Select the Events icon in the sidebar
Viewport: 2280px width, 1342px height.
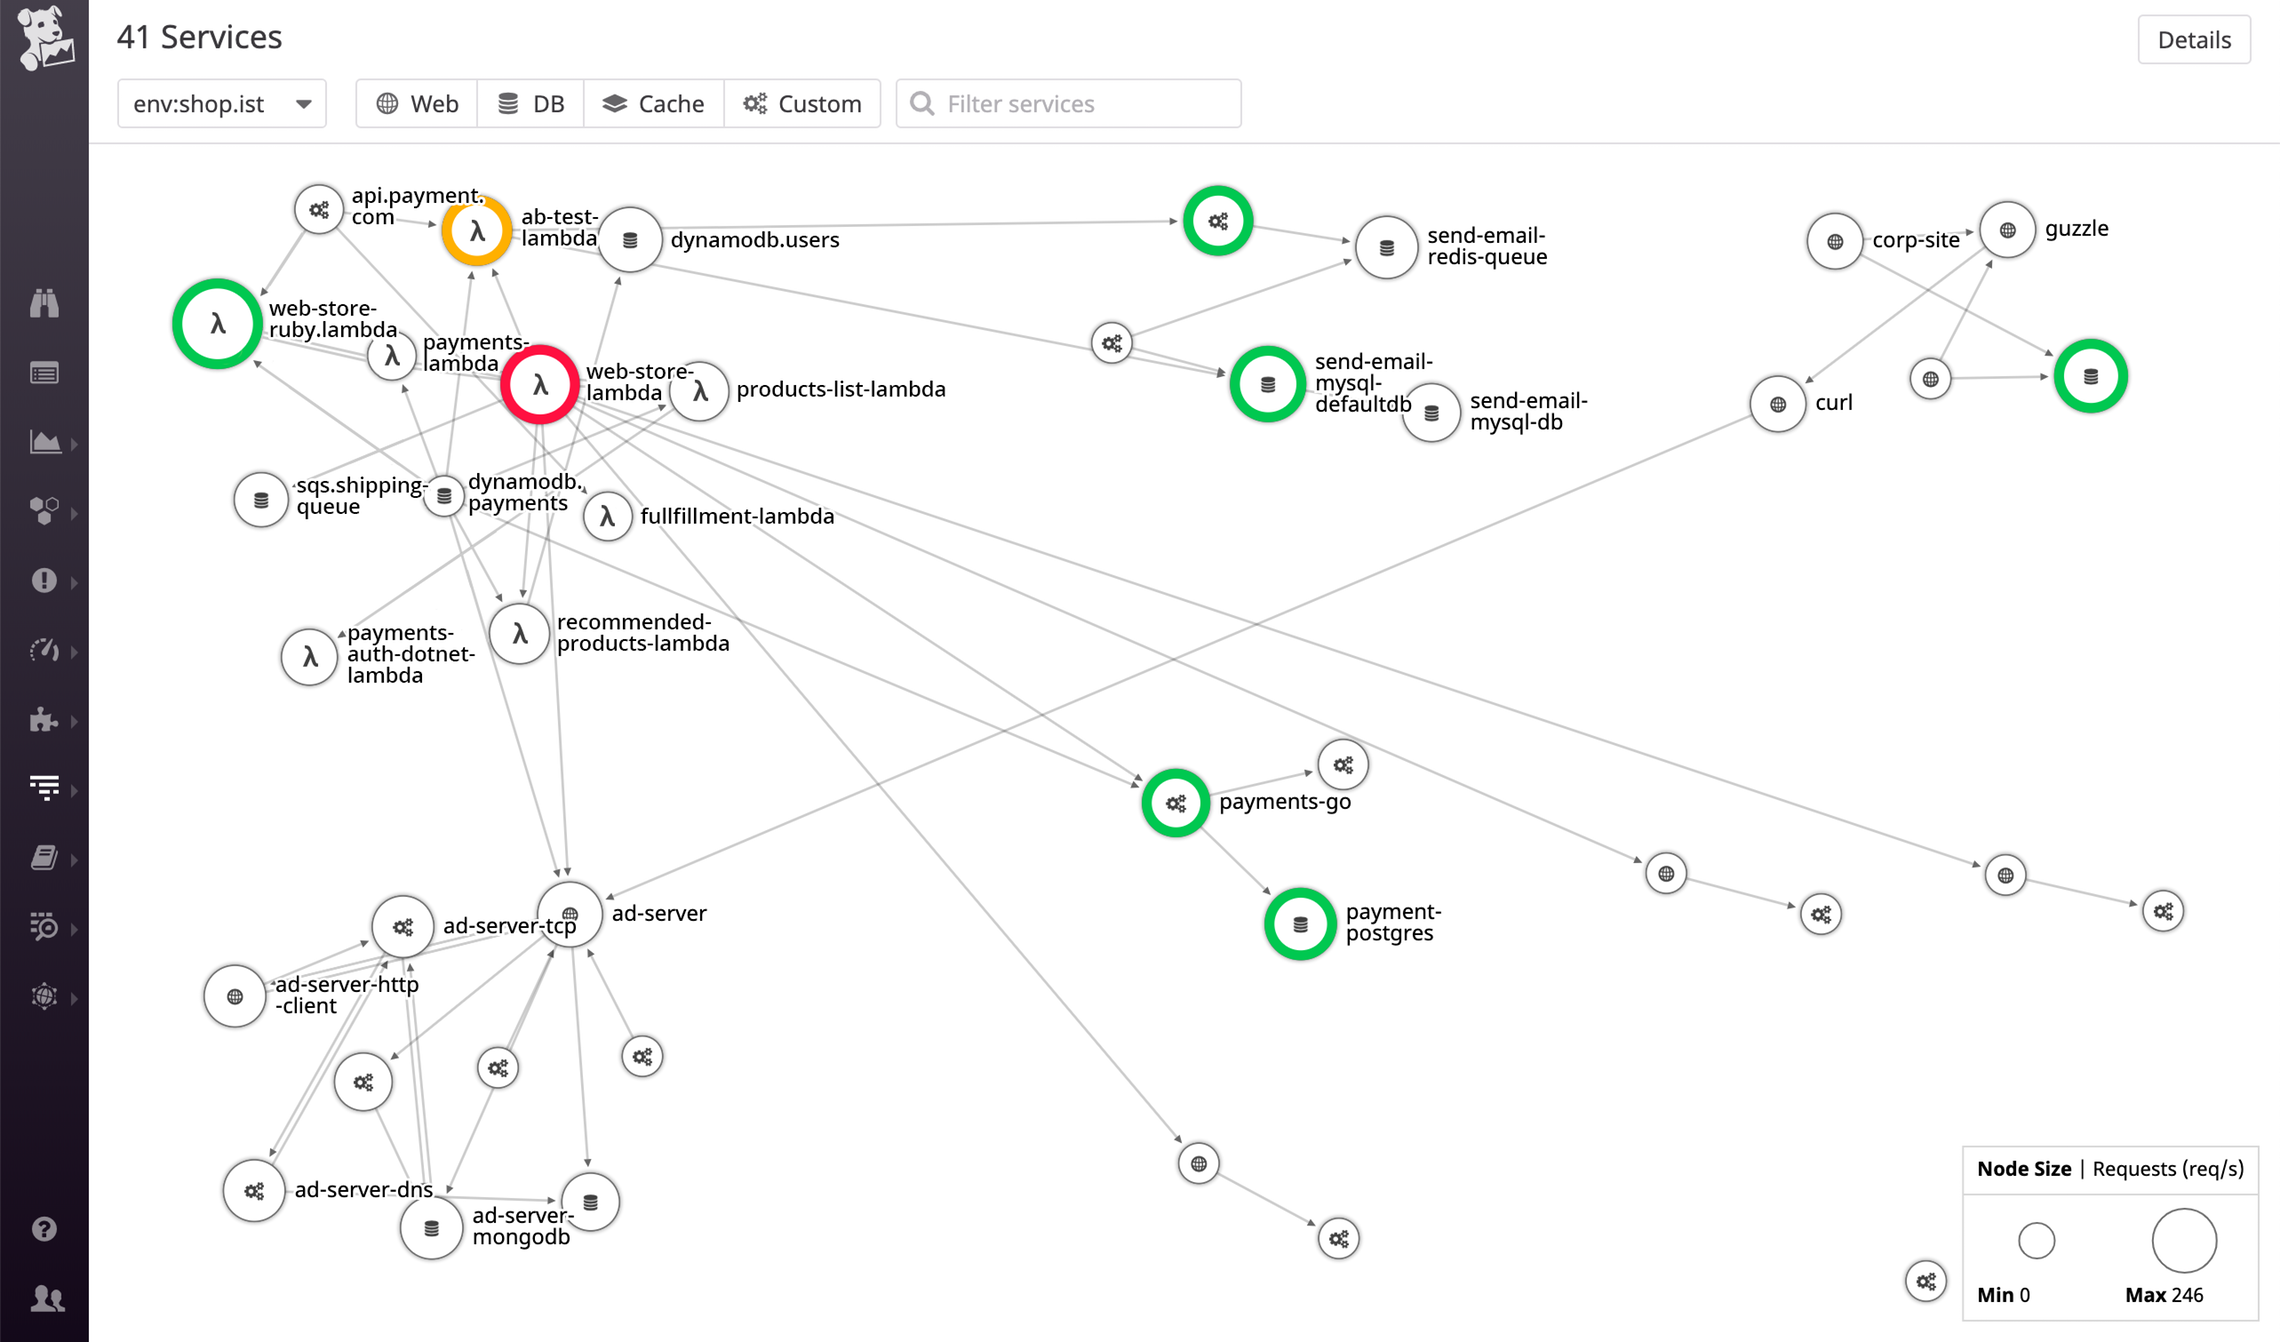45,372
